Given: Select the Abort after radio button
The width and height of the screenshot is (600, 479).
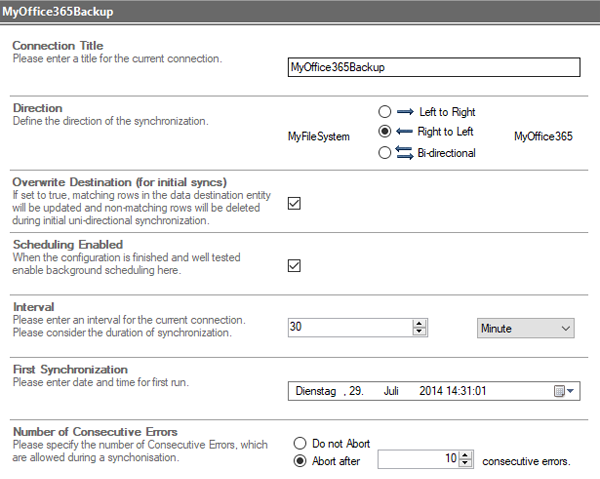Looking at the screenshot, I should (299, 460).
